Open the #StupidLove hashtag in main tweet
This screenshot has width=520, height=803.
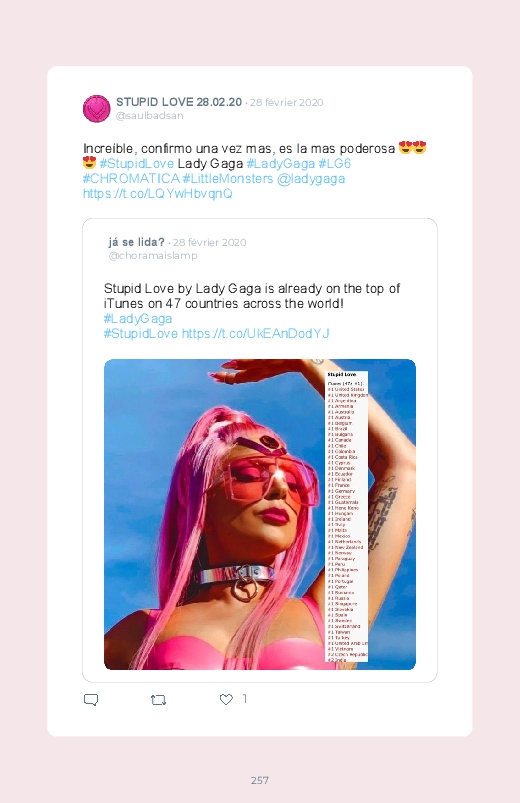136,164
